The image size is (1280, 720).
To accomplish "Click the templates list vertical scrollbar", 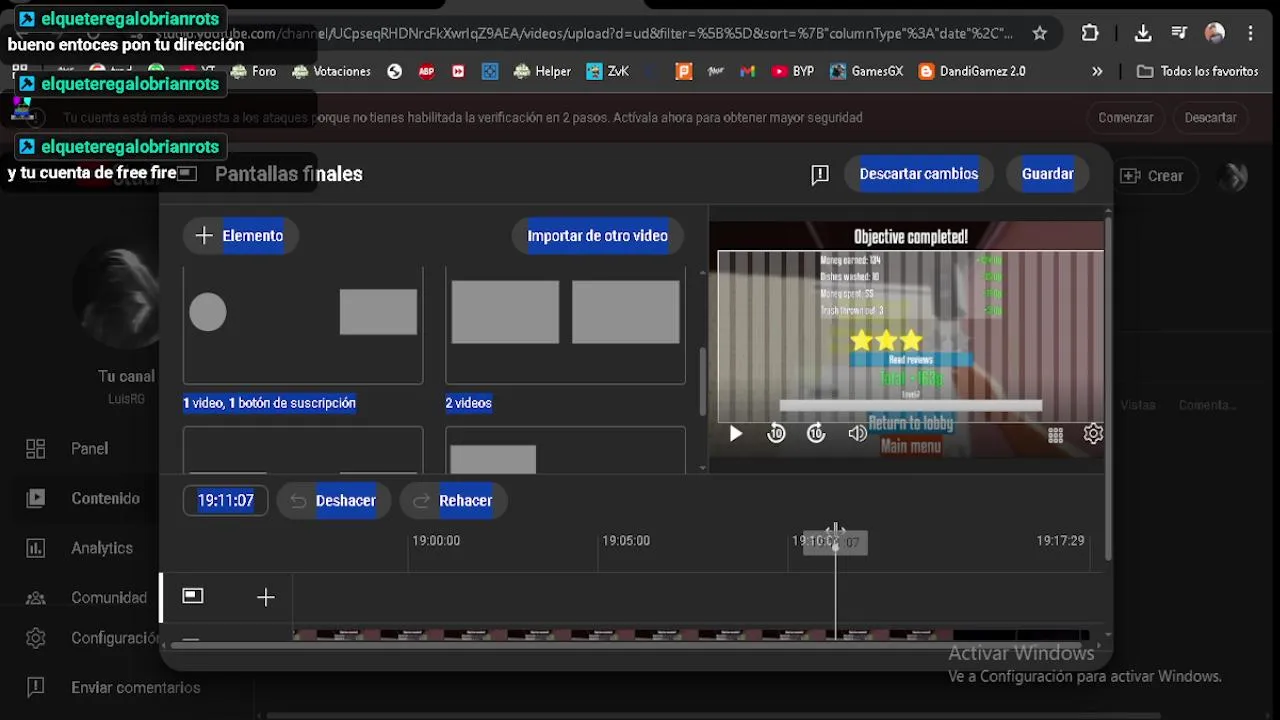I will tap(702, 382).
